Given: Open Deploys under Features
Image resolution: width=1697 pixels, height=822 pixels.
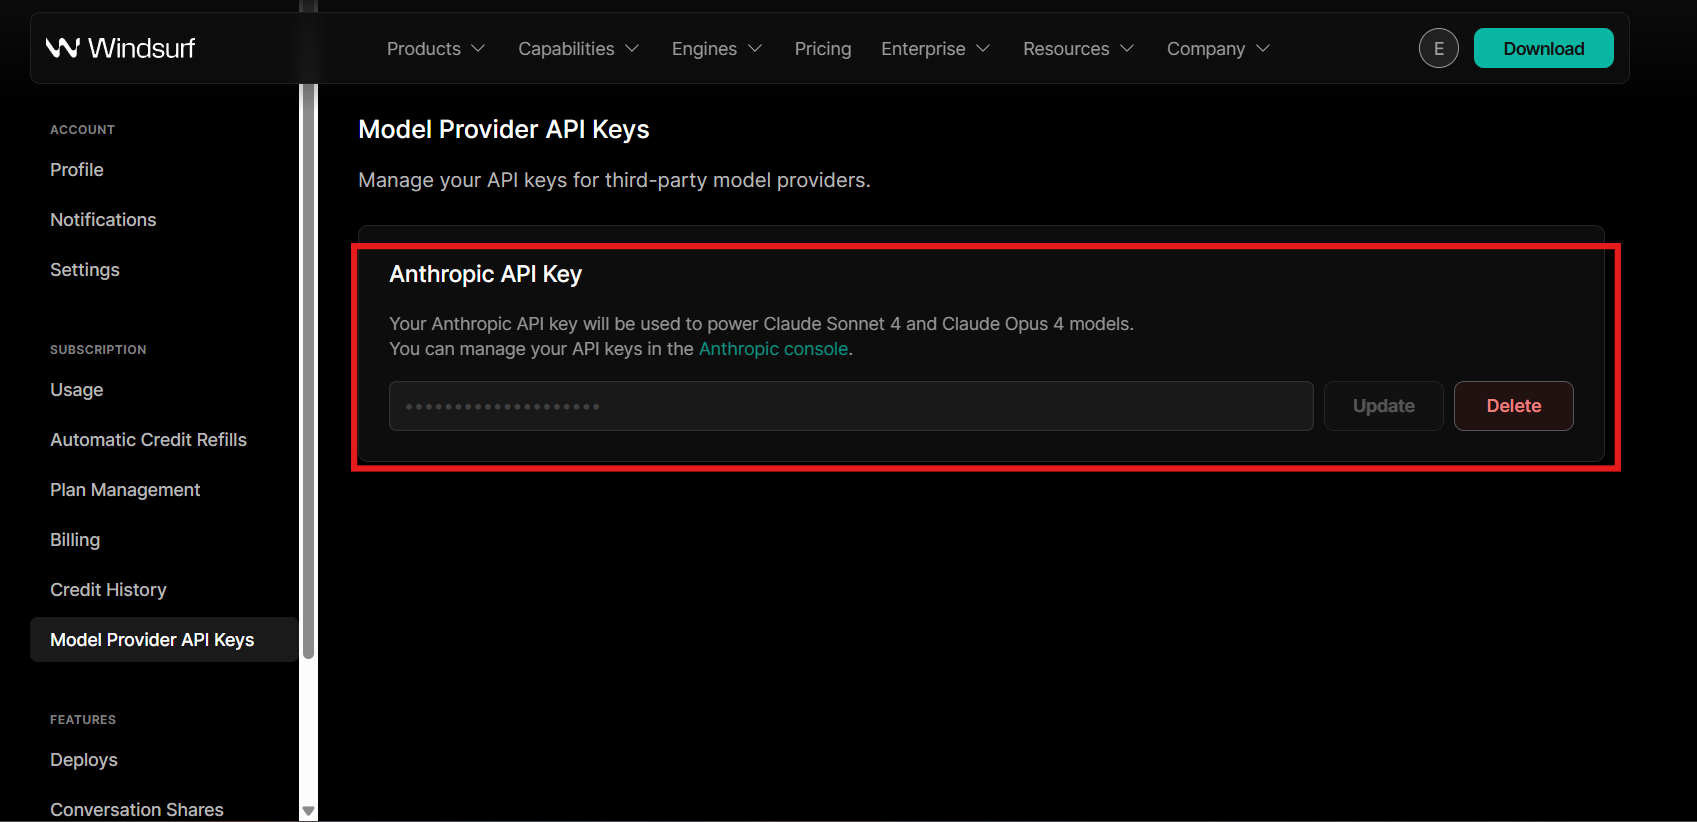Looking at the screenshot, I should 84,760.
